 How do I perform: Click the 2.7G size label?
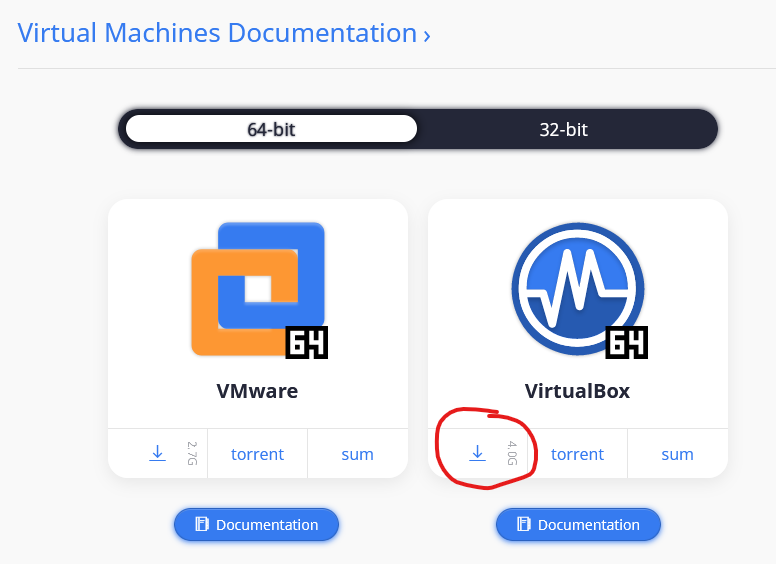tap(192, 454)
